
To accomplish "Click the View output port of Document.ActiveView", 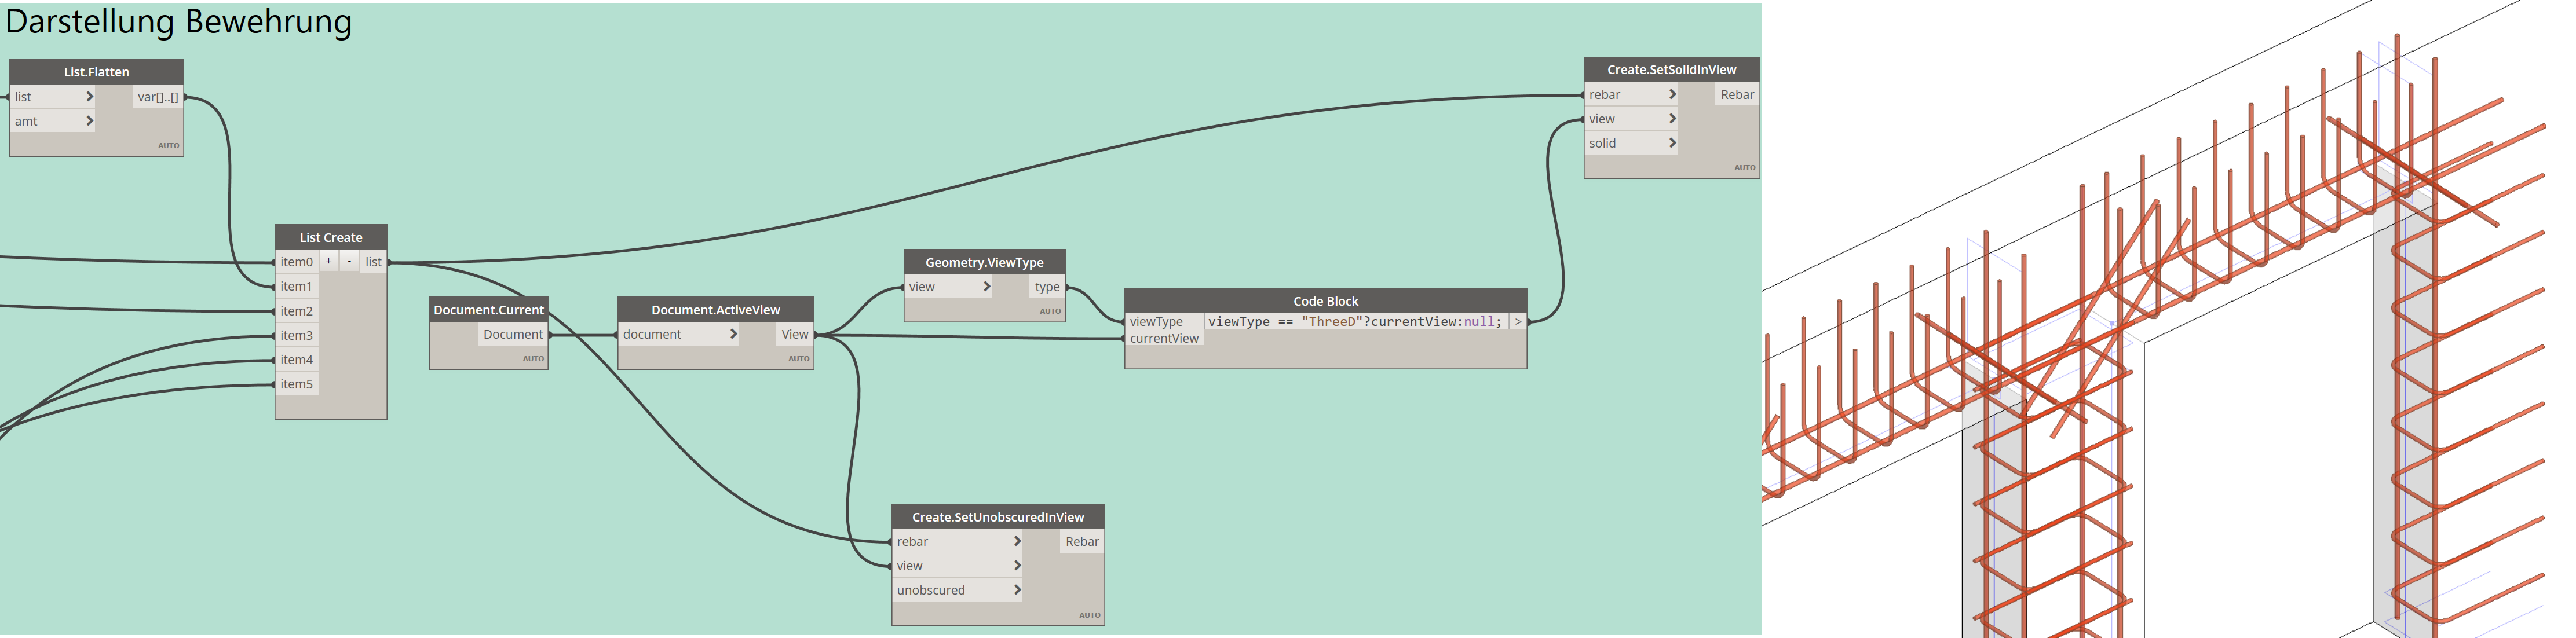I will click(x=794, y=334).
